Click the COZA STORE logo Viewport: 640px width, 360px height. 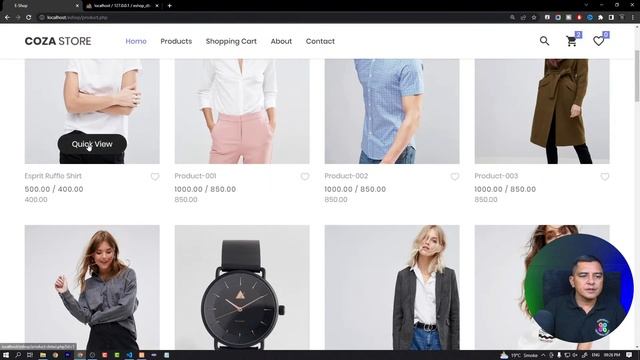click(x=58, y=41)
